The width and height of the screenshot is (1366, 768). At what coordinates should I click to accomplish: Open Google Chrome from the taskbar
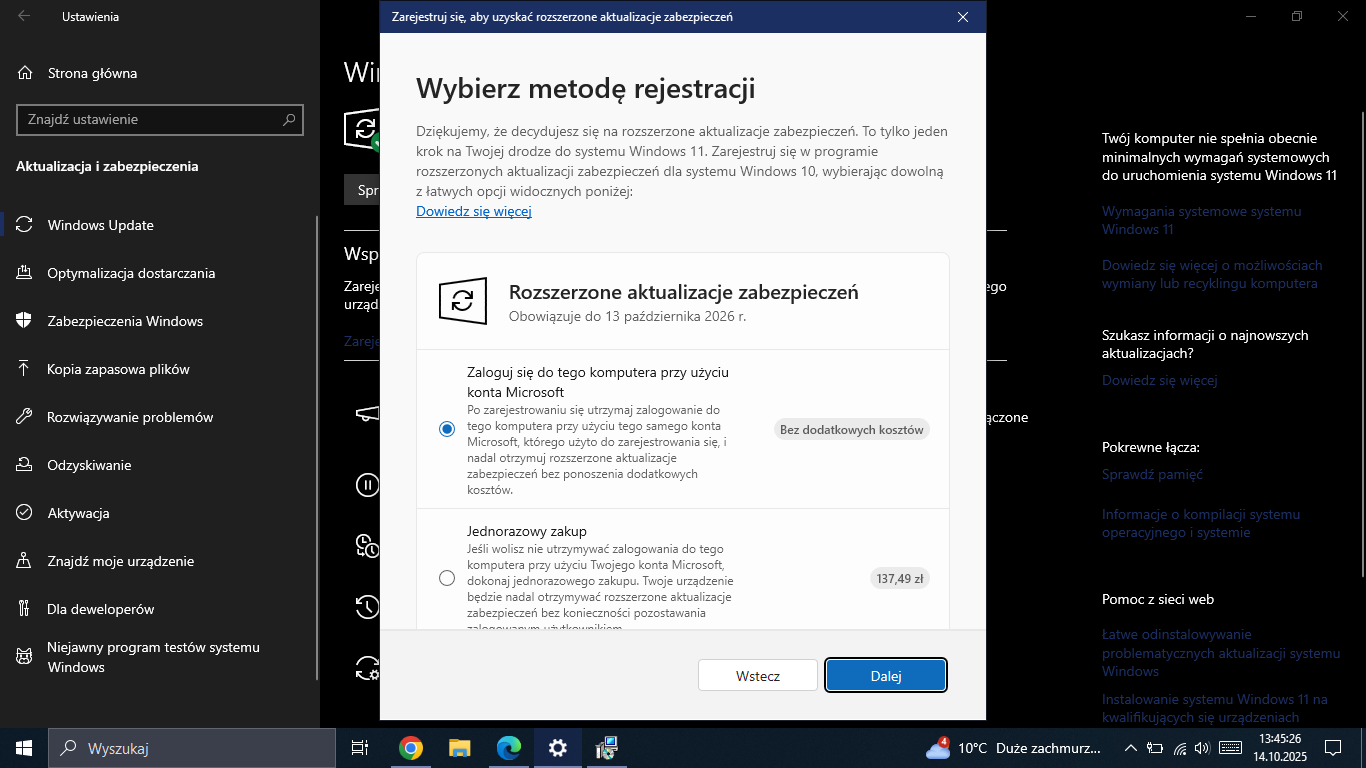pyautogui.click(x=410, y=748)
